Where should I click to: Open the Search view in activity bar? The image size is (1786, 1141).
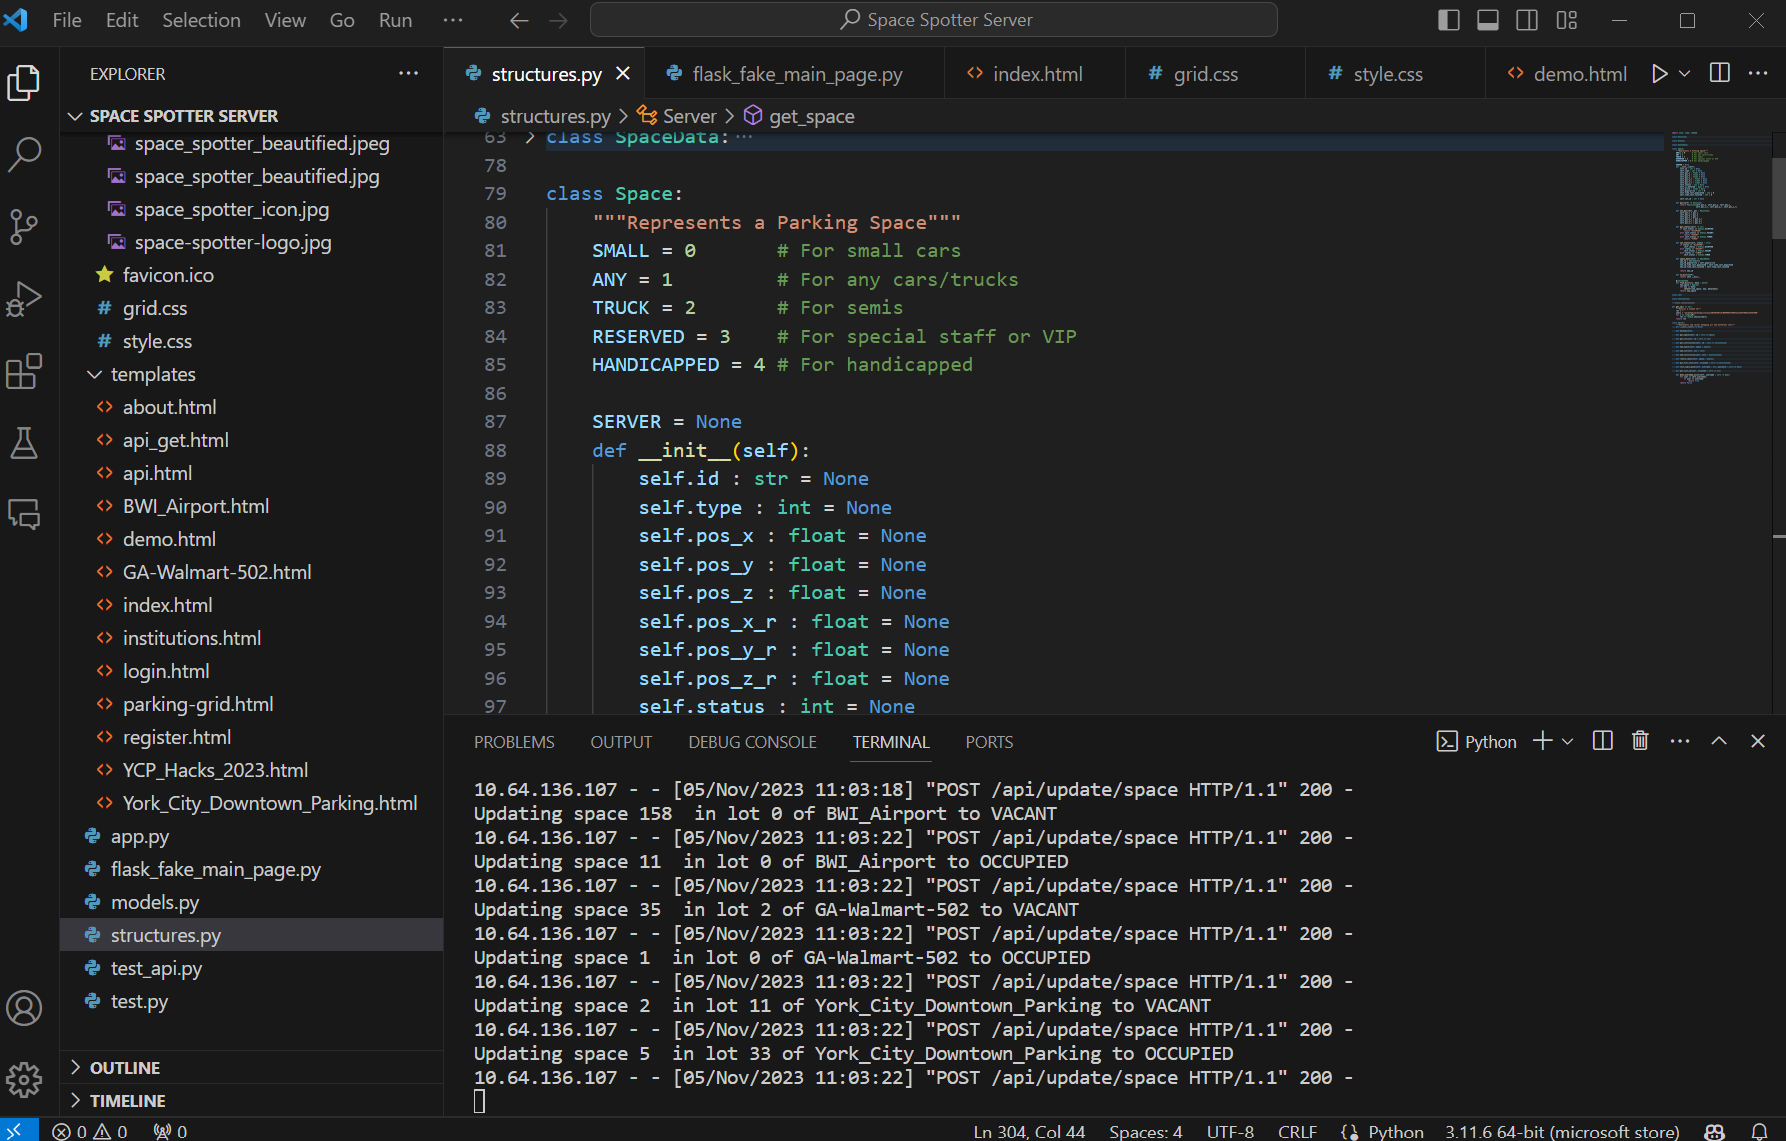click(x=24, y=154)
